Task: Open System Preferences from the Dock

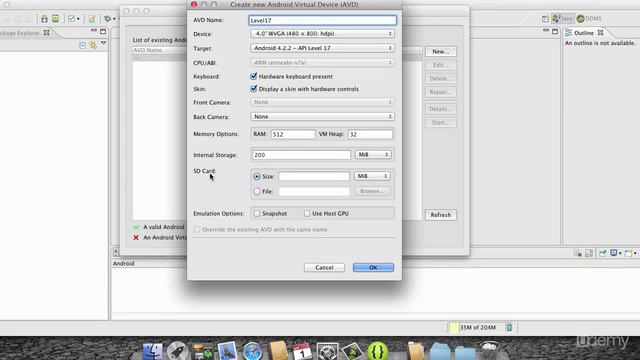Action: pos(327,351)
